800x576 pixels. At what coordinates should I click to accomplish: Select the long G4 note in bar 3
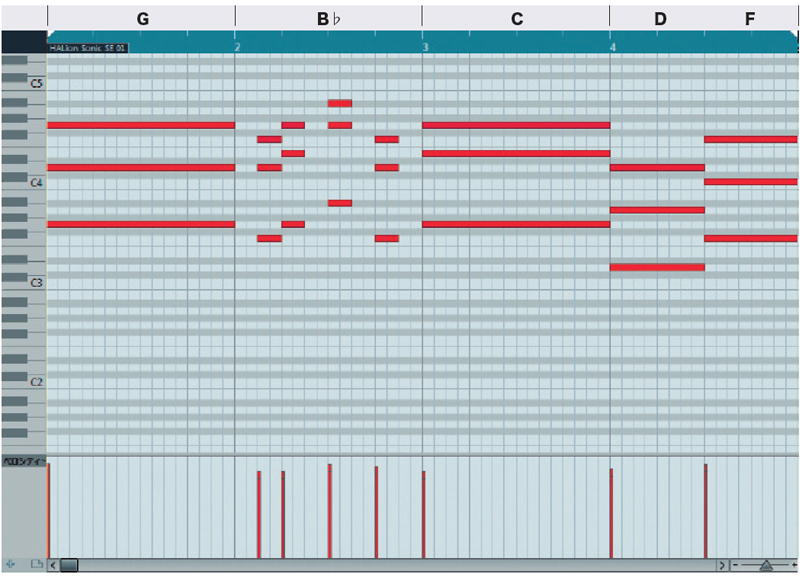coord(516,125)
